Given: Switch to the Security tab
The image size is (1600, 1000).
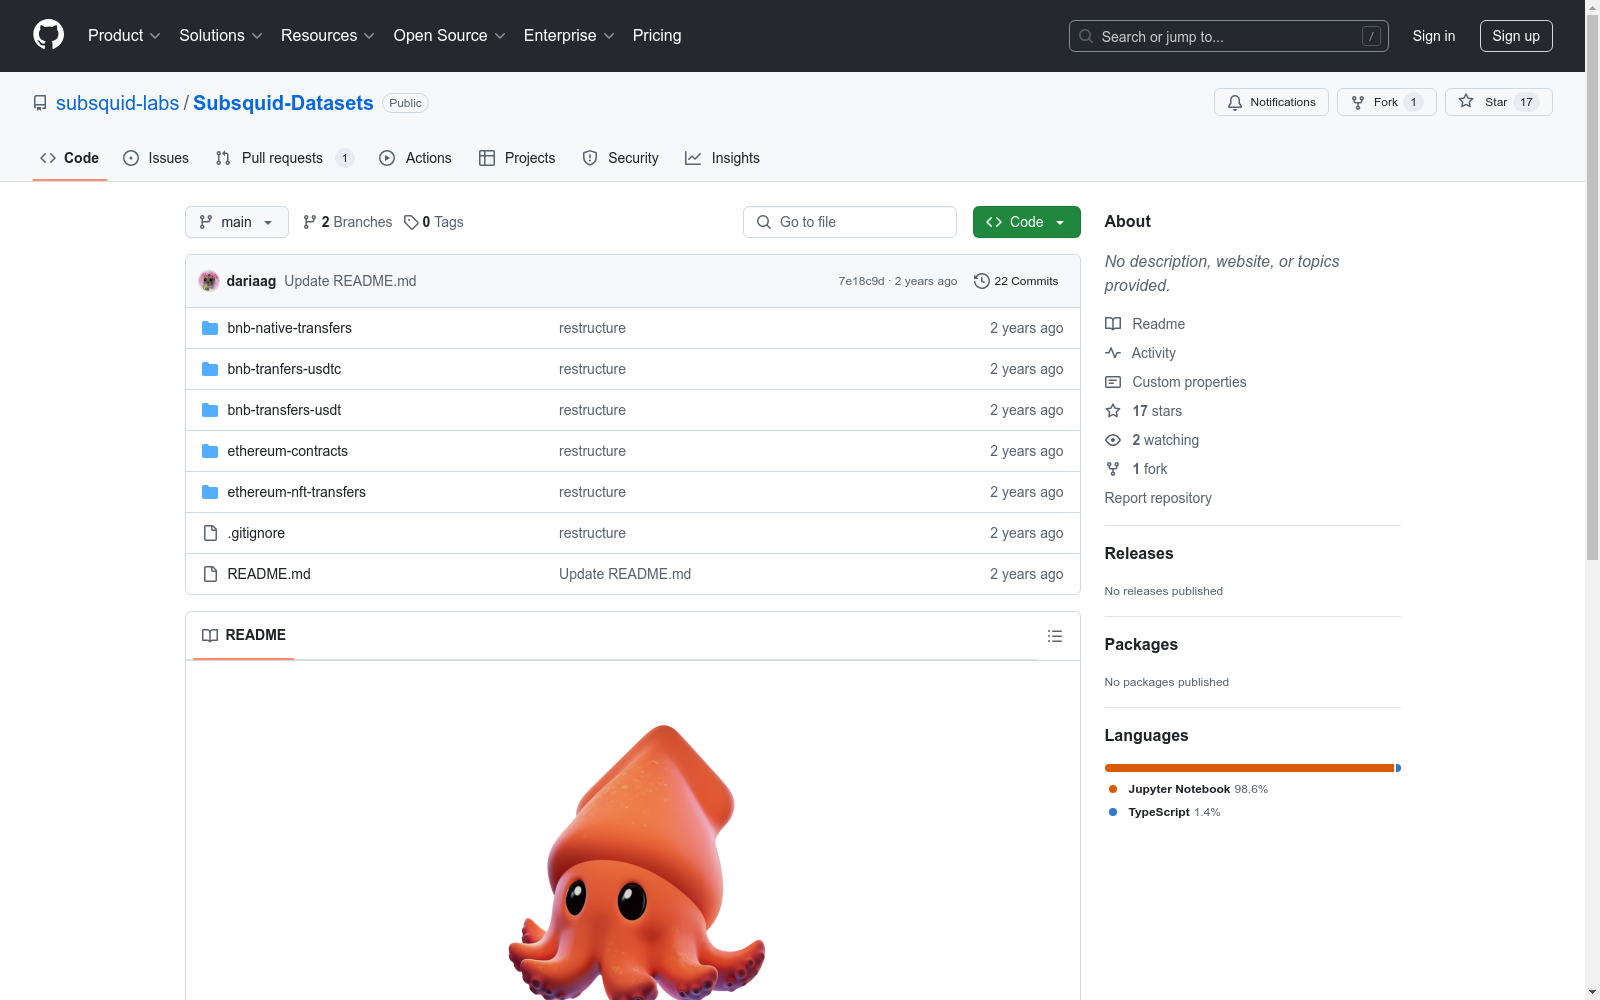Looking at the screenshot, I should (620, 158).
